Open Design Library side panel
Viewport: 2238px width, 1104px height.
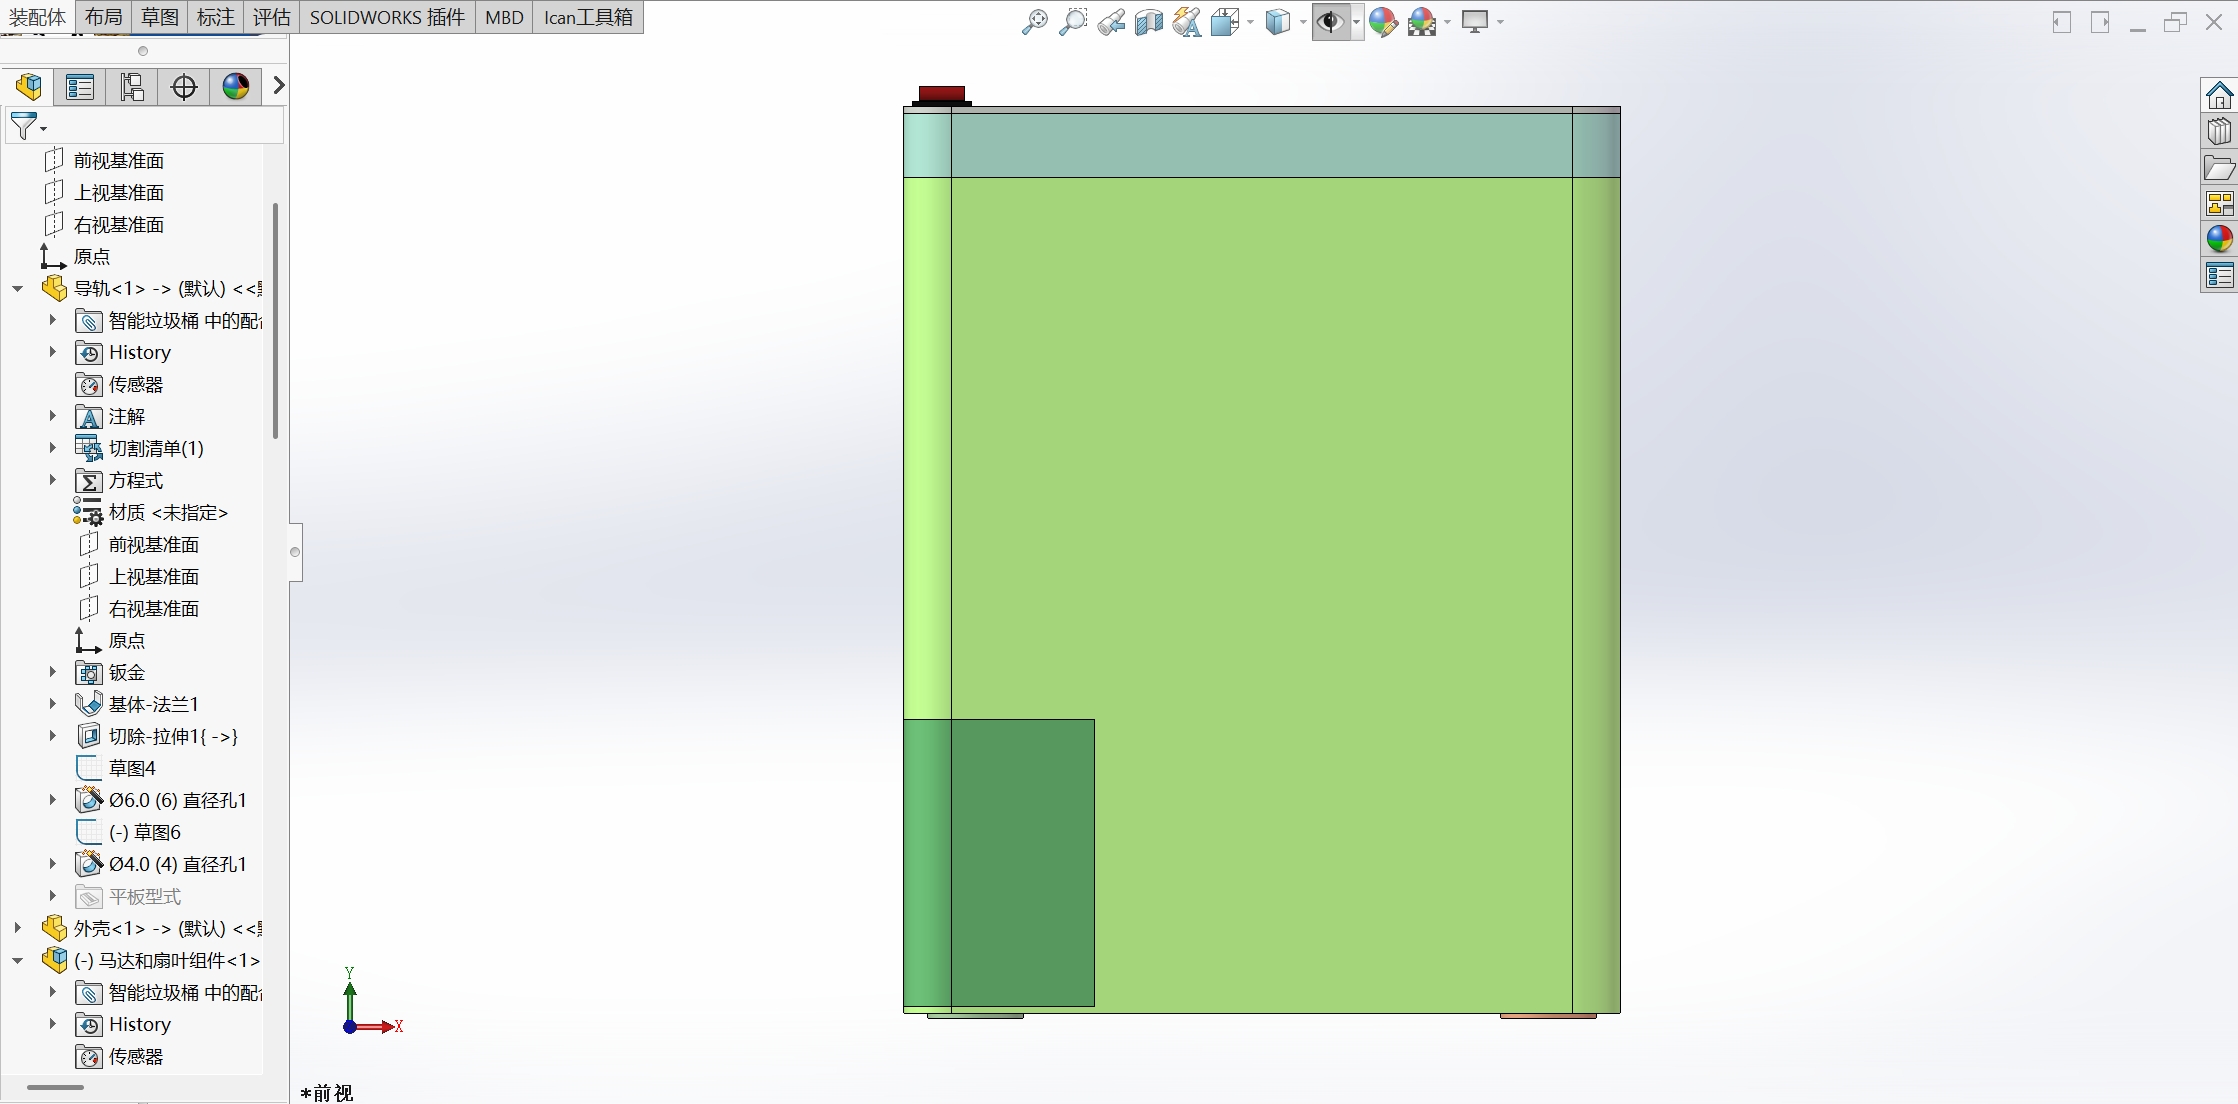pos(2219,132)
